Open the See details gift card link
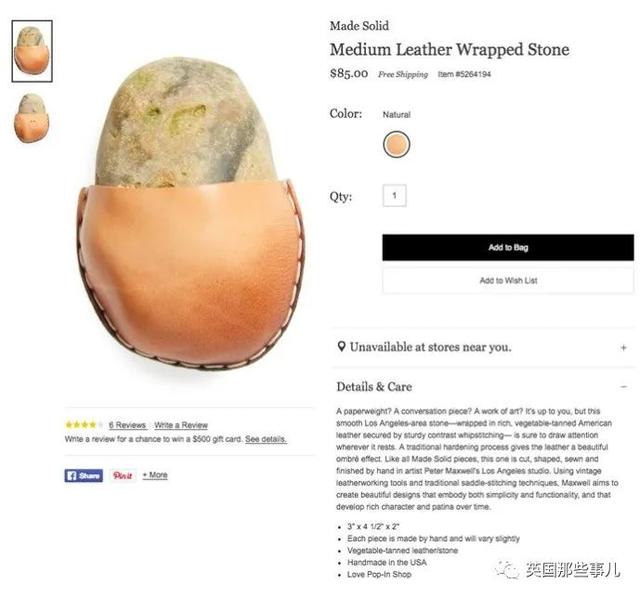640x597 pixels. click(x=266, y=439)
